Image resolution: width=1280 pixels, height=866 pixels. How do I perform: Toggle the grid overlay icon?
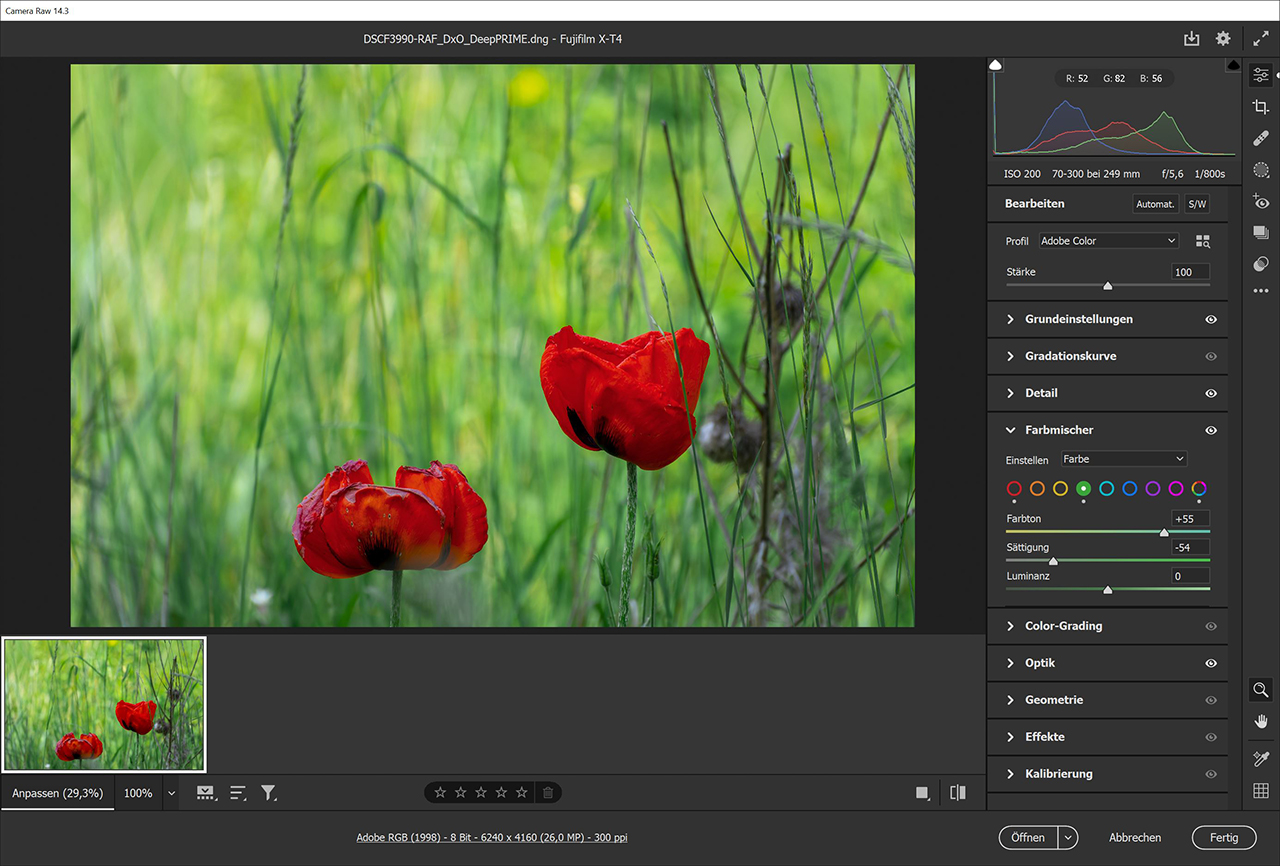pyautogui.click(x=1261, y=791)
